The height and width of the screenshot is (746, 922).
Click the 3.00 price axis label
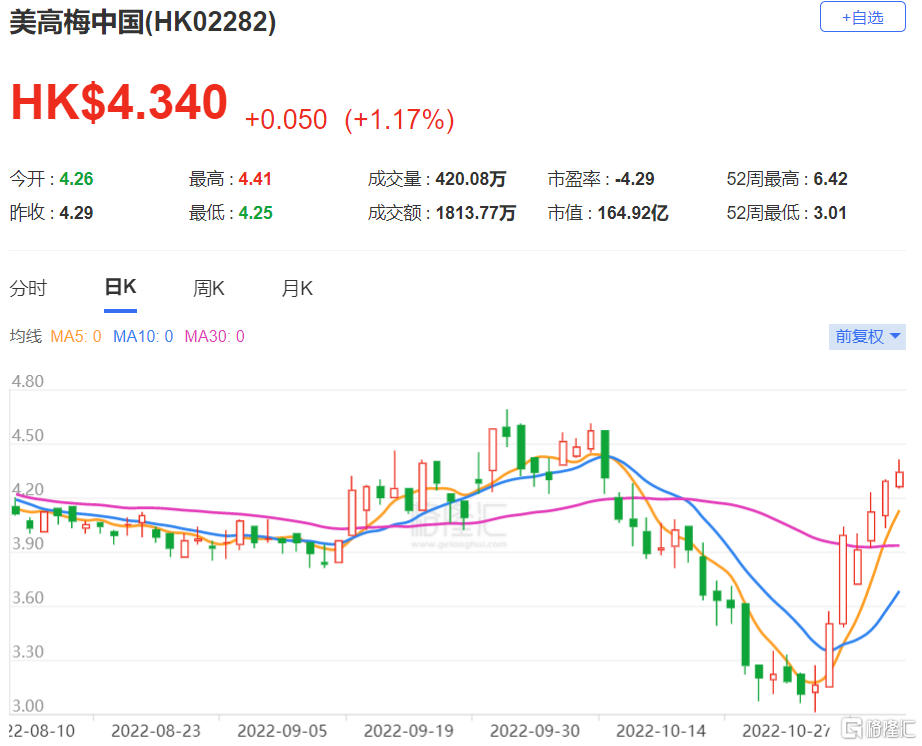pyautogui.click(x=28, y=706)
